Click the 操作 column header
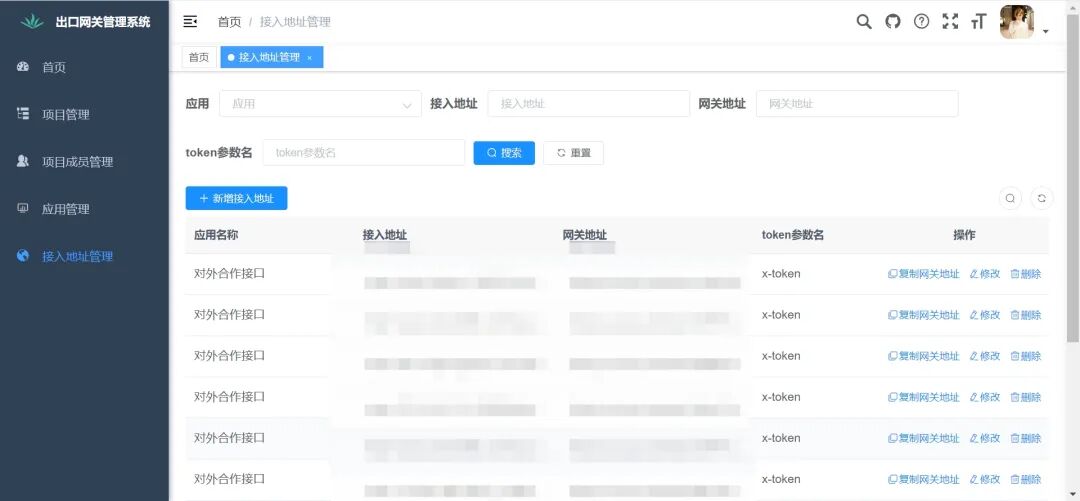This screenshot has height=501, width=1080. coord(964,235)
